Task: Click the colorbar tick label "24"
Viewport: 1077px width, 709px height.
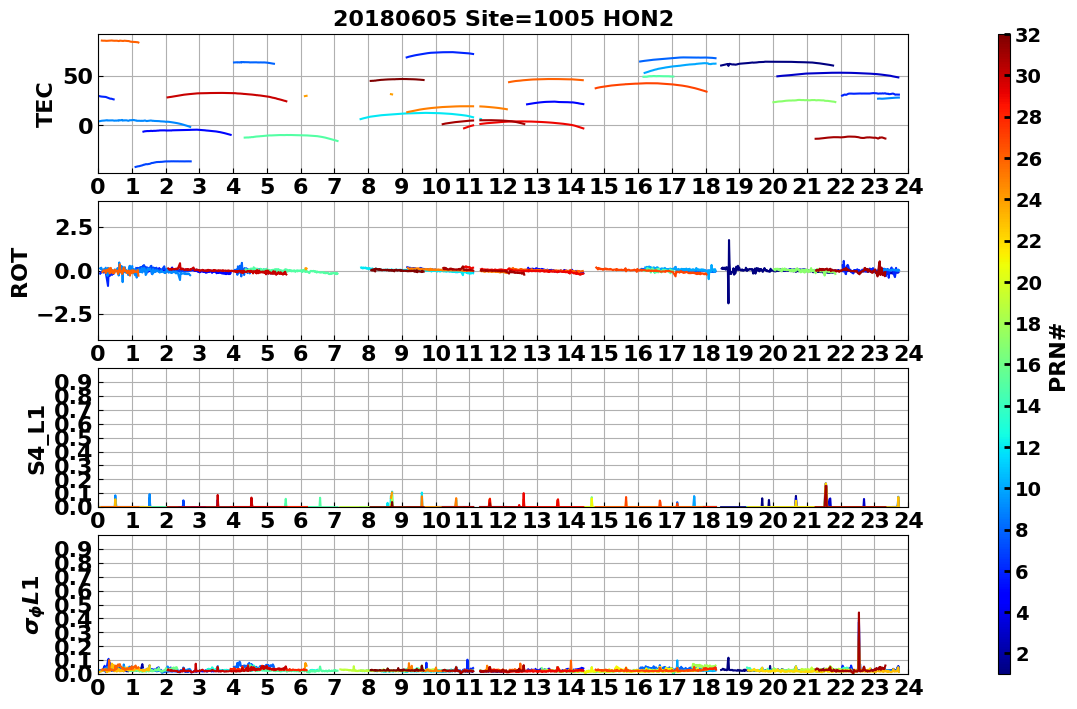Action: coord(1028,200)
